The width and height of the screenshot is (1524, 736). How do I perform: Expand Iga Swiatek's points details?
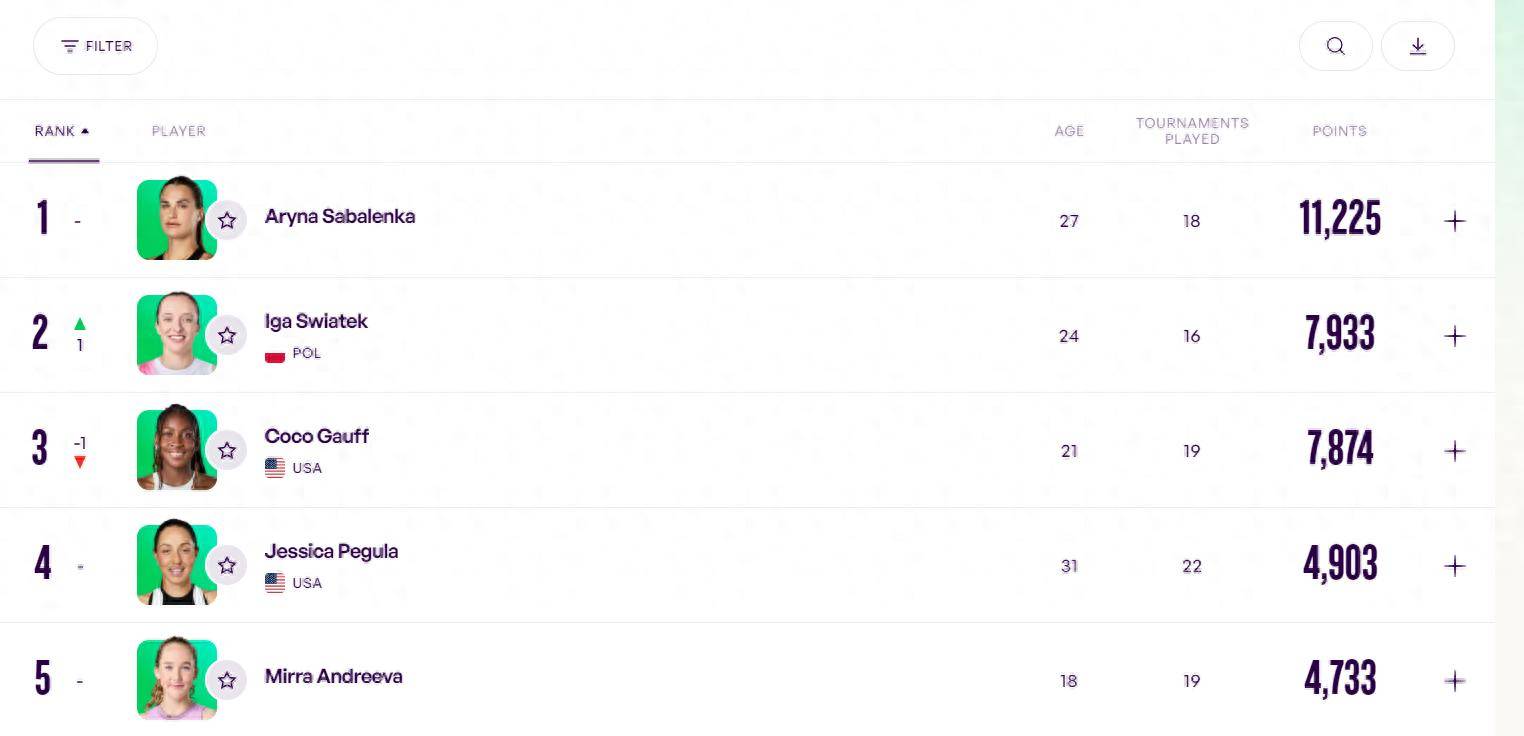click(1455, 336)
